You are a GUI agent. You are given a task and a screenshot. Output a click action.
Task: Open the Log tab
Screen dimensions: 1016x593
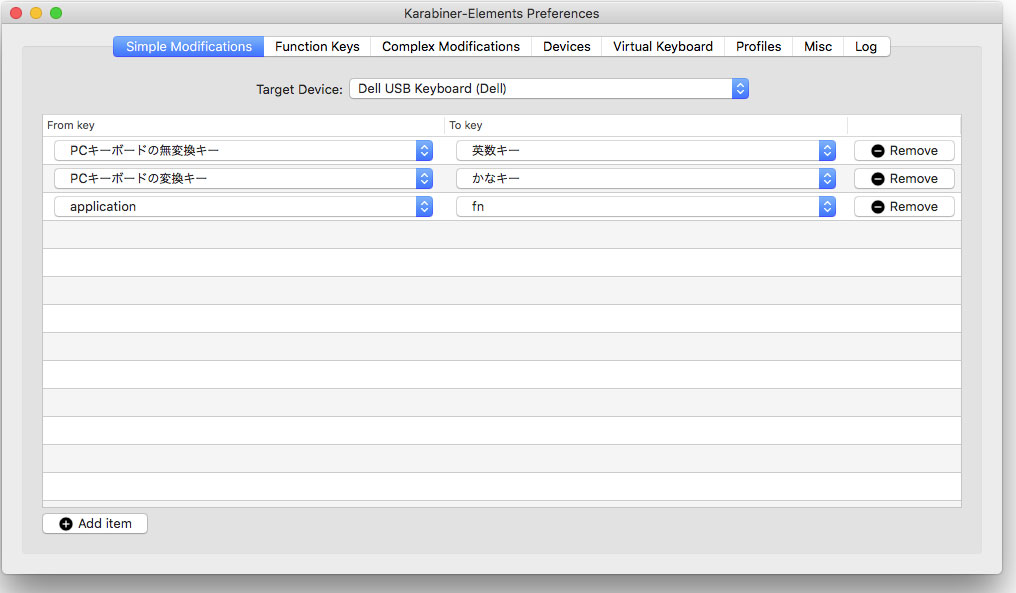[x=866, y=47]
